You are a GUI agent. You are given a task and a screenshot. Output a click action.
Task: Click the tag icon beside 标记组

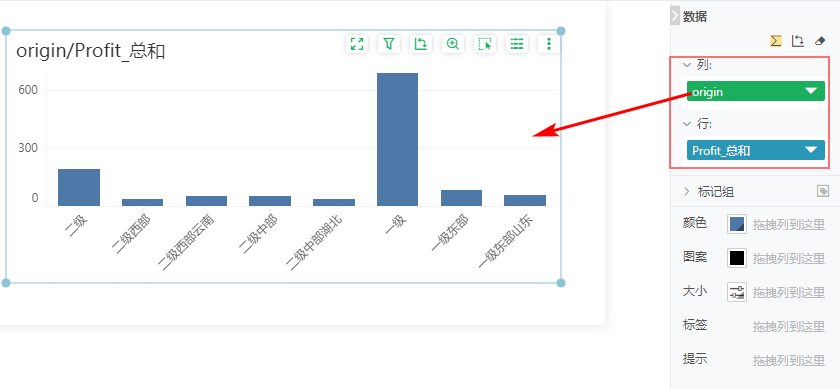823,191
